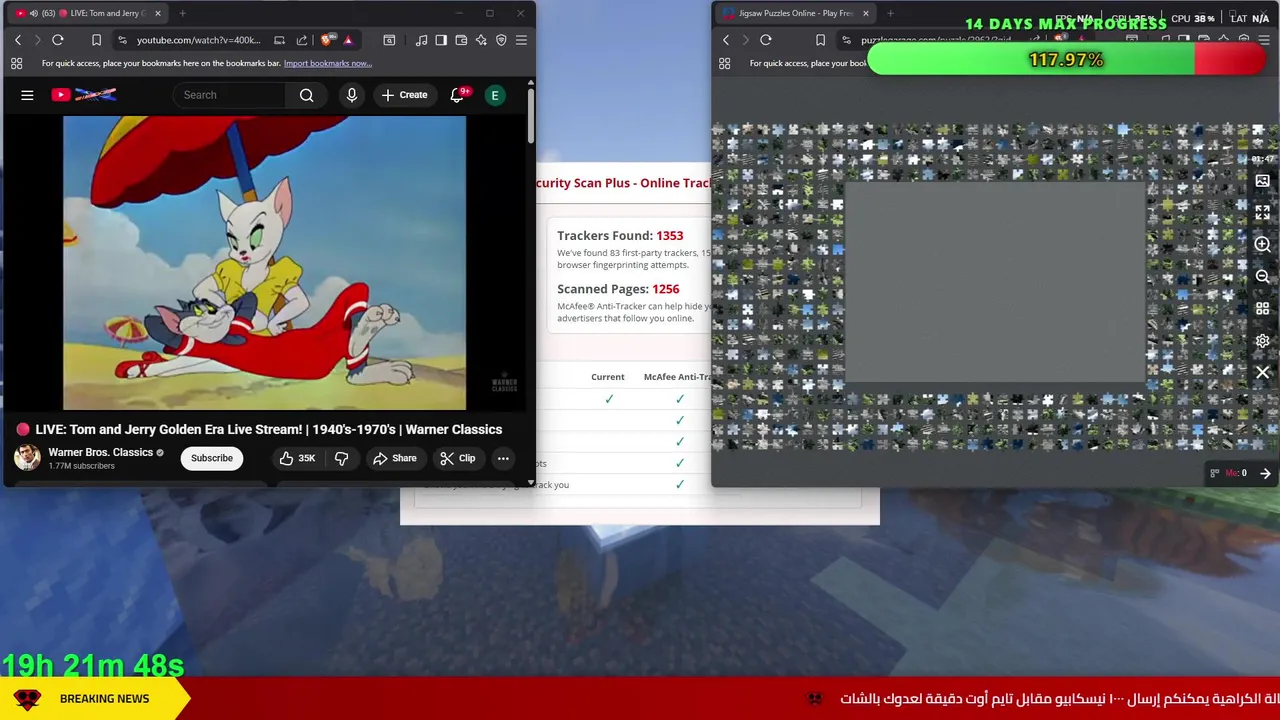The height and width of the screenshot is (720, 1280).
Task: Reload the puzzle page
Action: click(766, 40)
